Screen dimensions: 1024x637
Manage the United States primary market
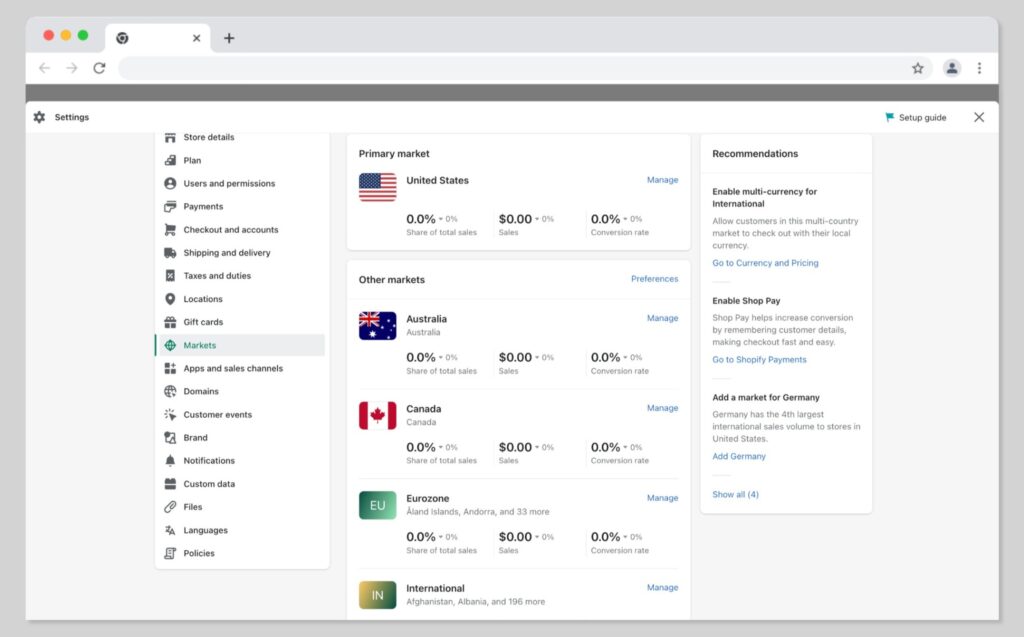tap(662, 180)
